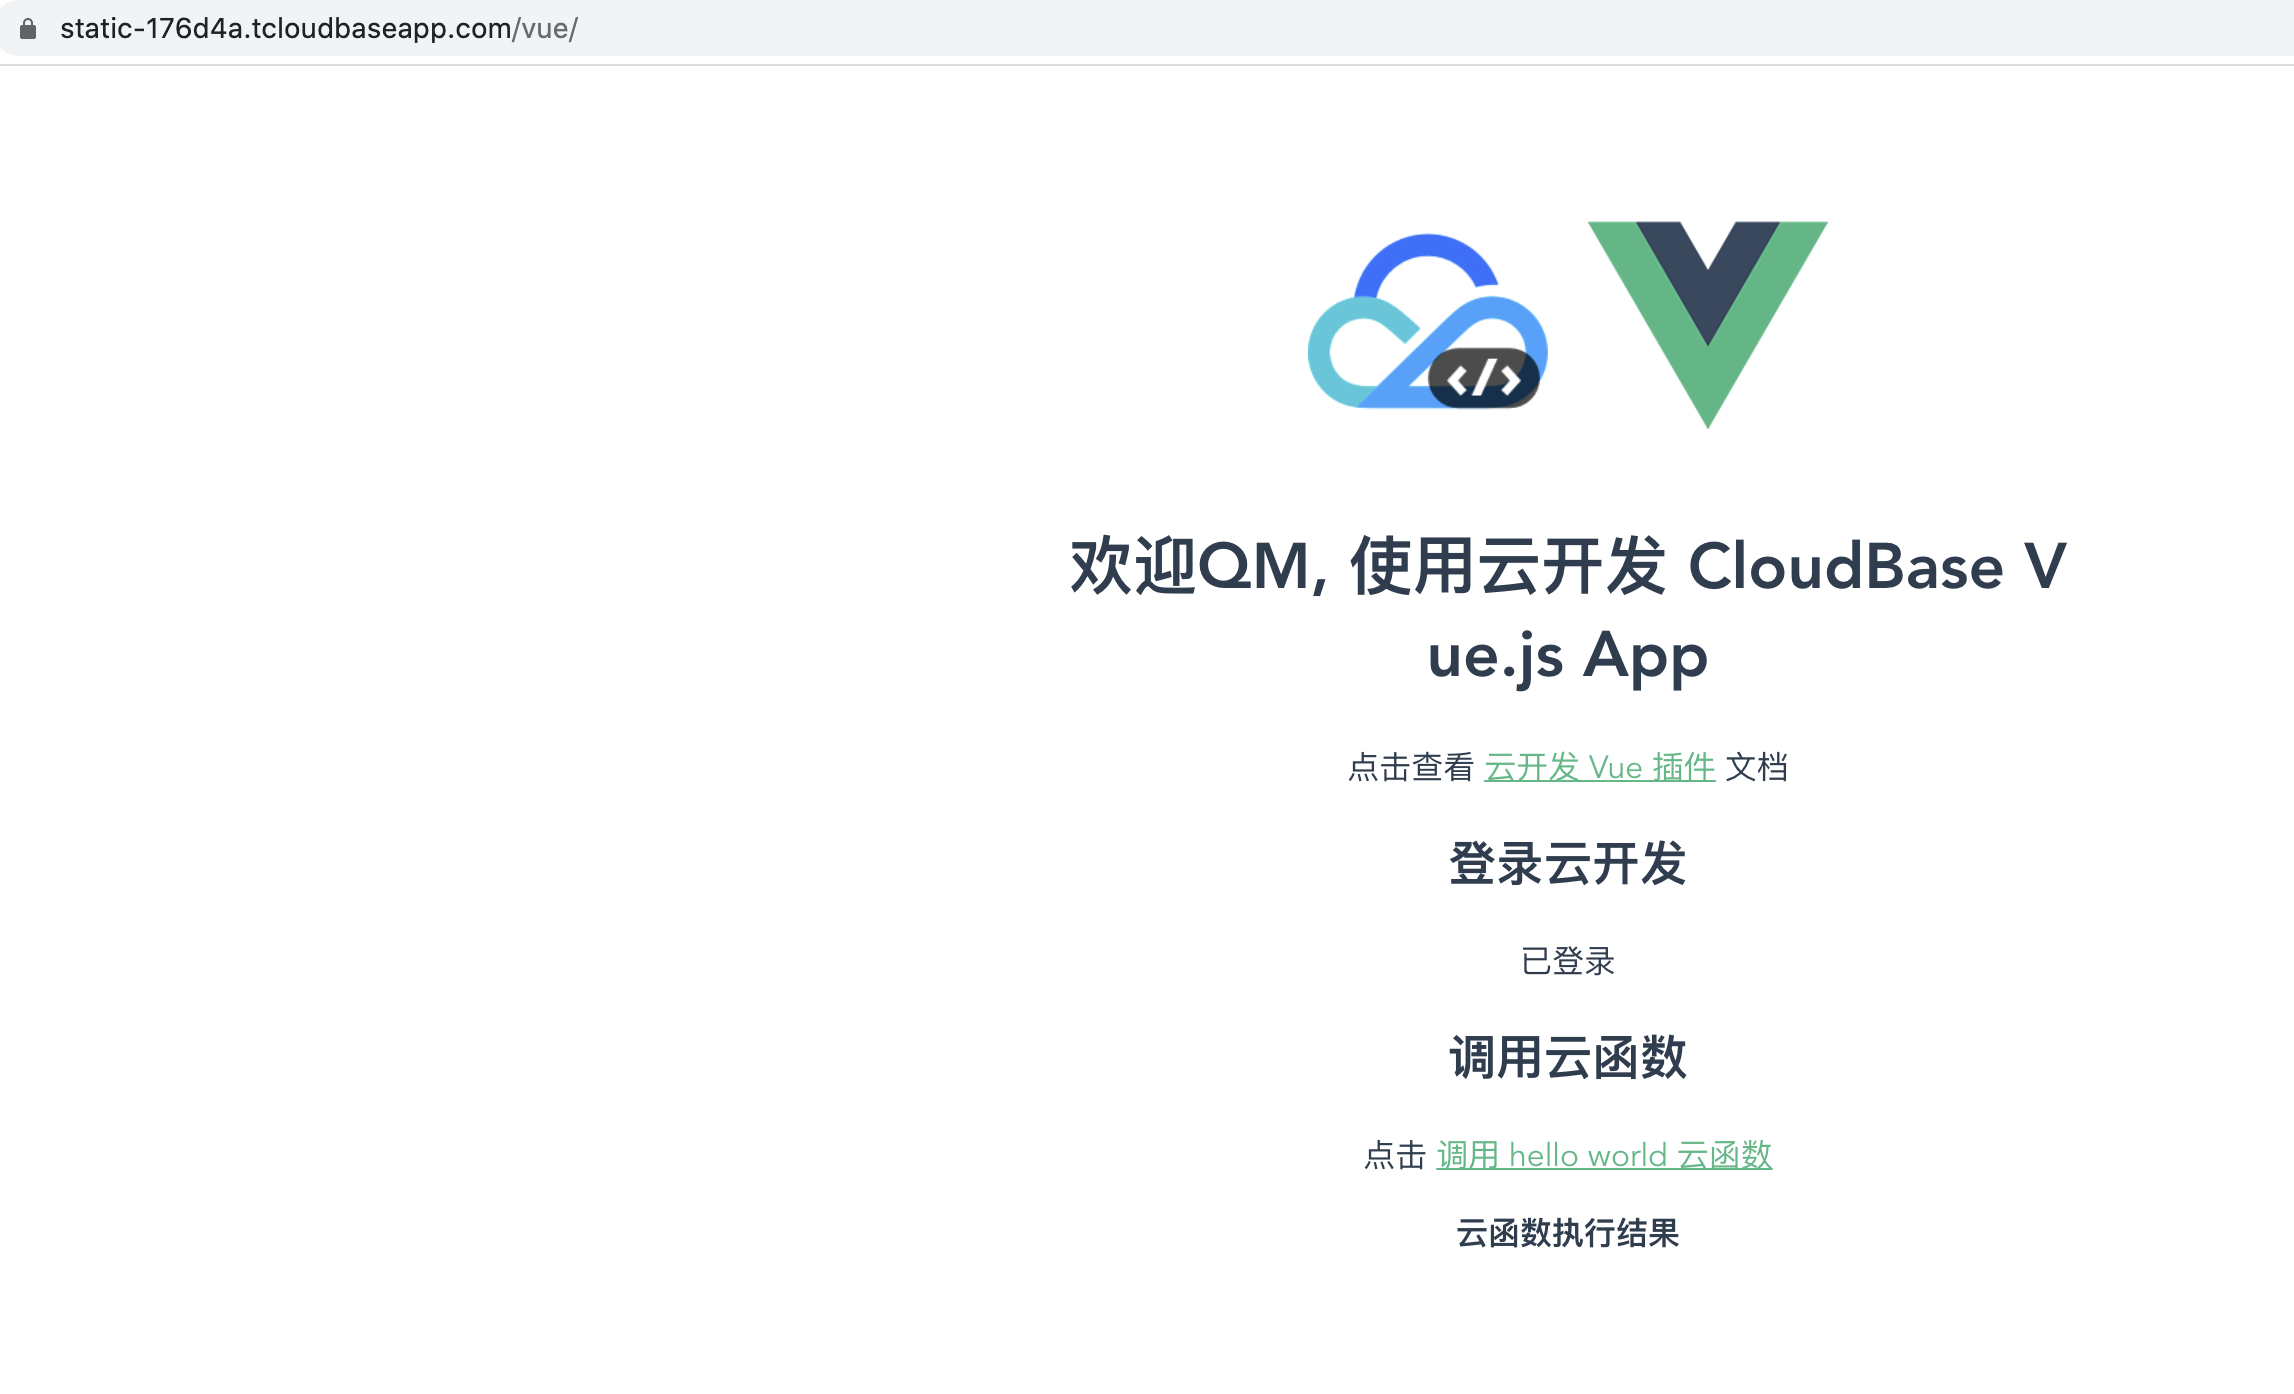Select the browser address bar URL
Screen dimensions: 2294x1394
(318, 28)
